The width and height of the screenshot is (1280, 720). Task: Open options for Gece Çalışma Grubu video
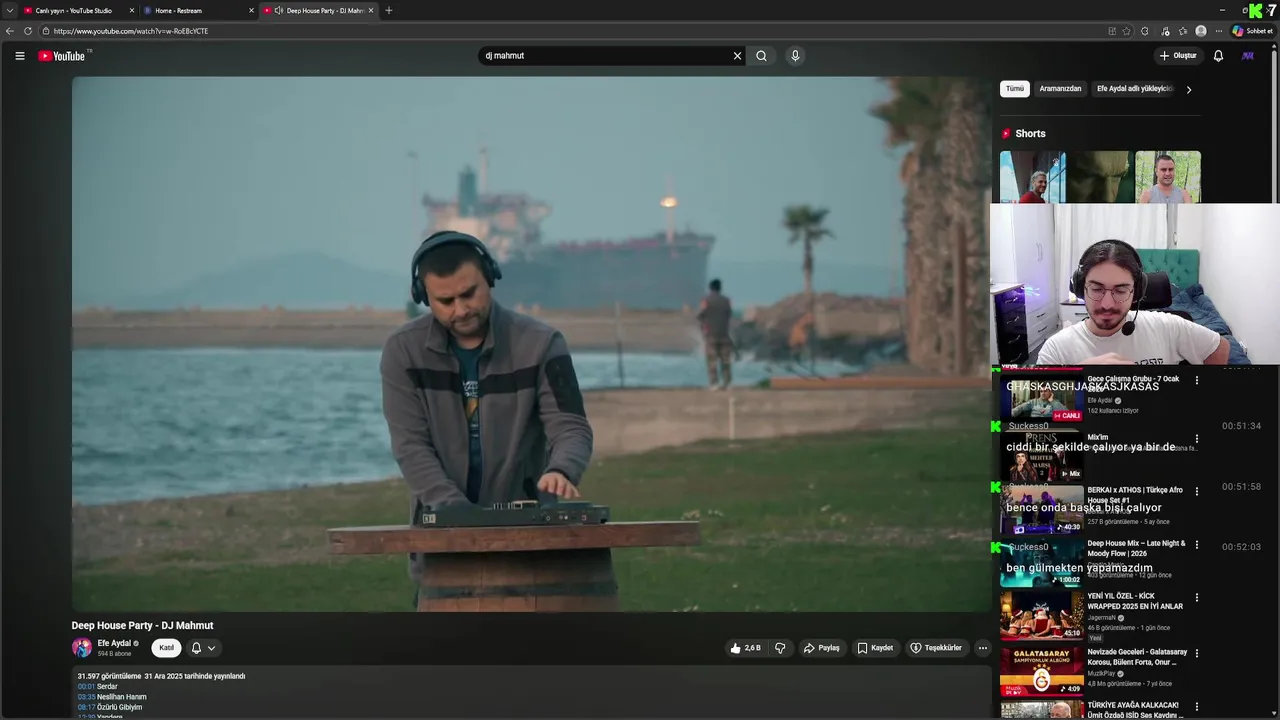(1196, 380)
